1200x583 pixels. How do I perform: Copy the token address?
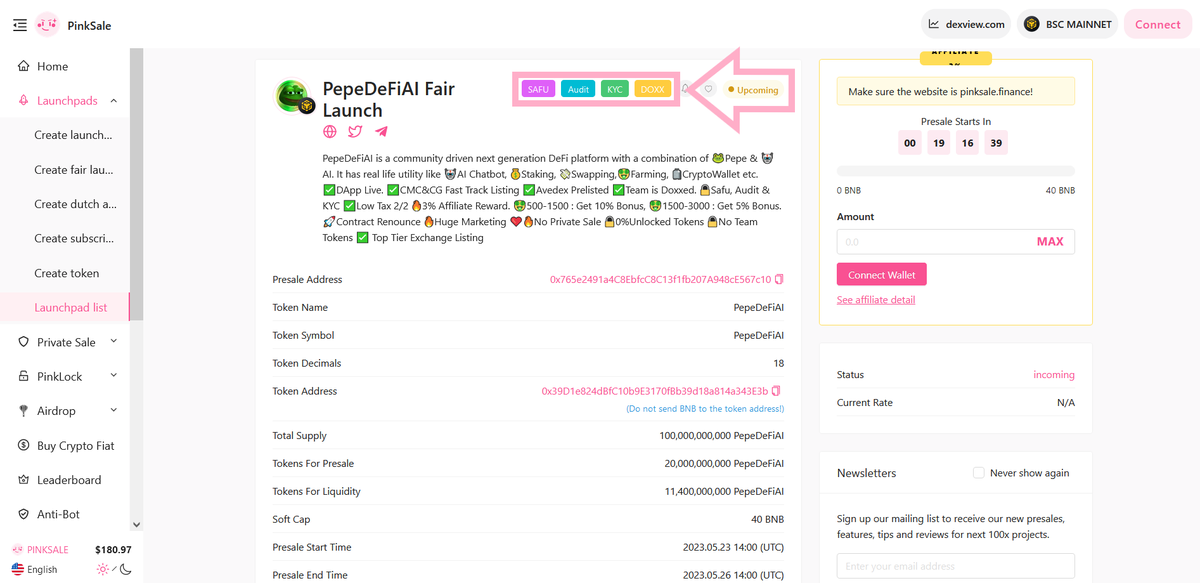point(777,391)
